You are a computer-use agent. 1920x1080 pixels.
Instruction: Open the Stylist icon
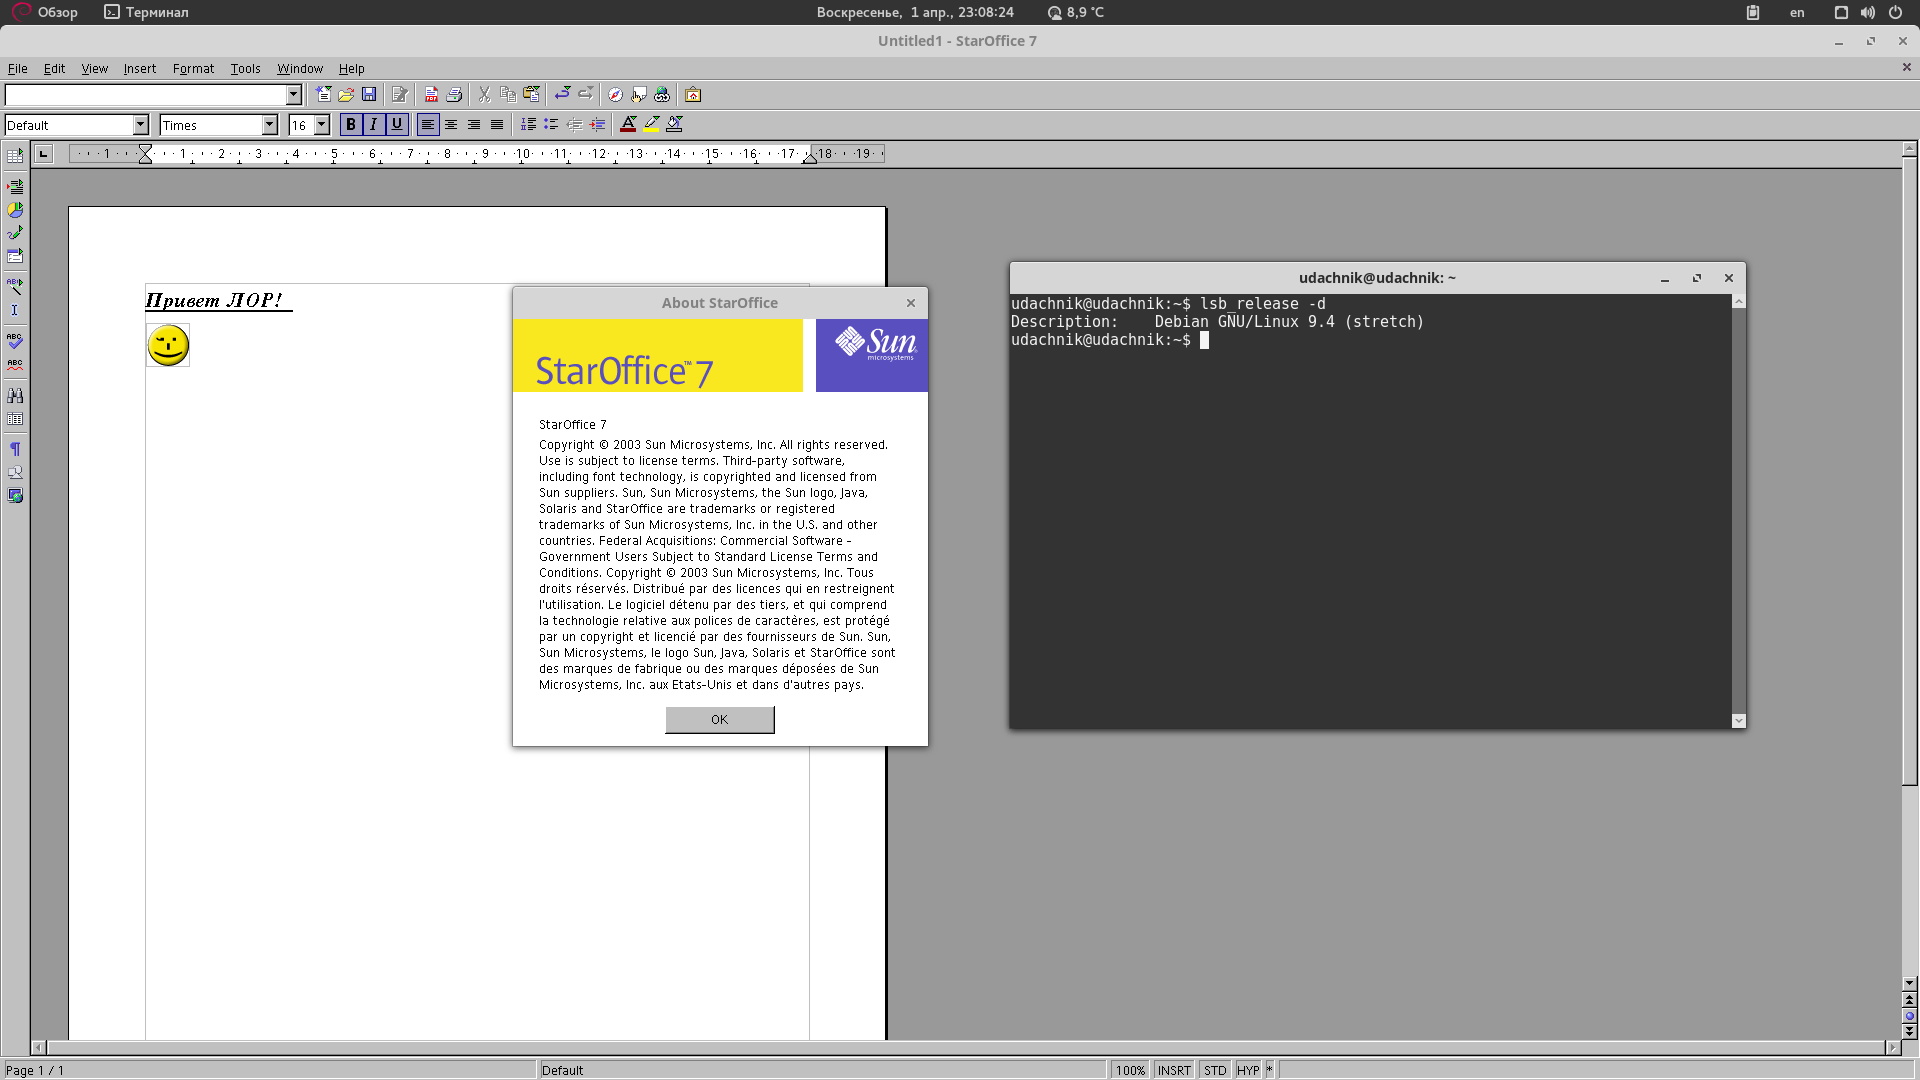[639, 95]
